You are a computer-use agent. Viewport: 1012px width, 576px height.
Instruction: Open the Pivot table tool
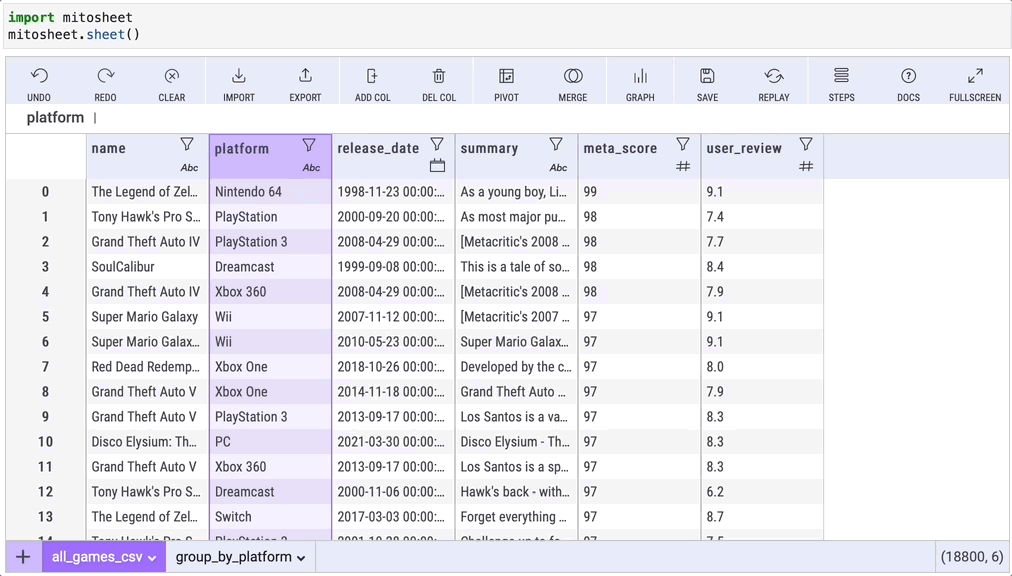point(506,83)
